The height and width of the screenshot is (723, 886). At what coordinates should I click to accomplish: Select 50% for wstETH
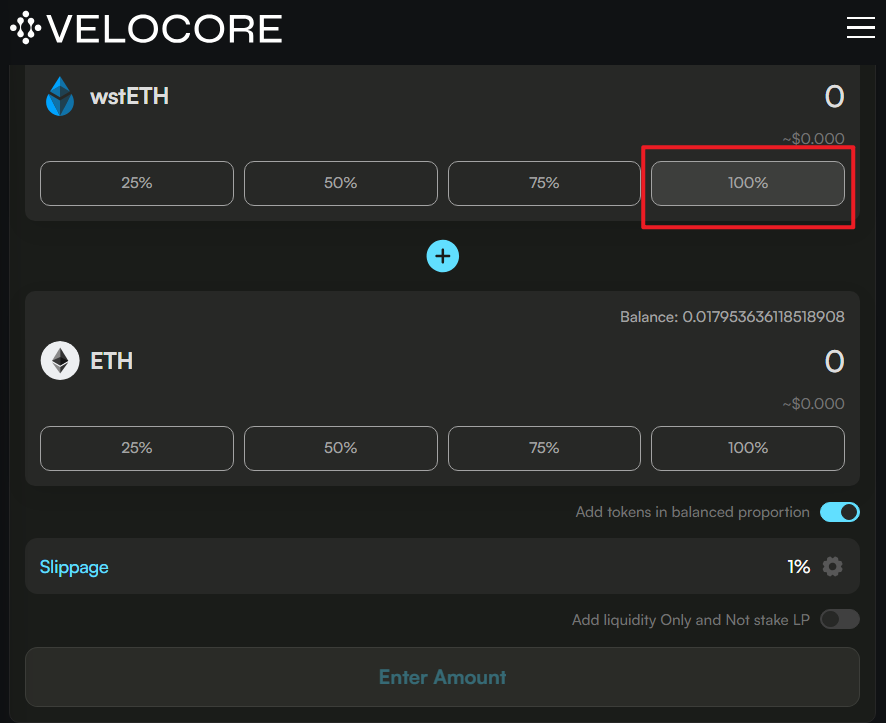pos(341,183)
